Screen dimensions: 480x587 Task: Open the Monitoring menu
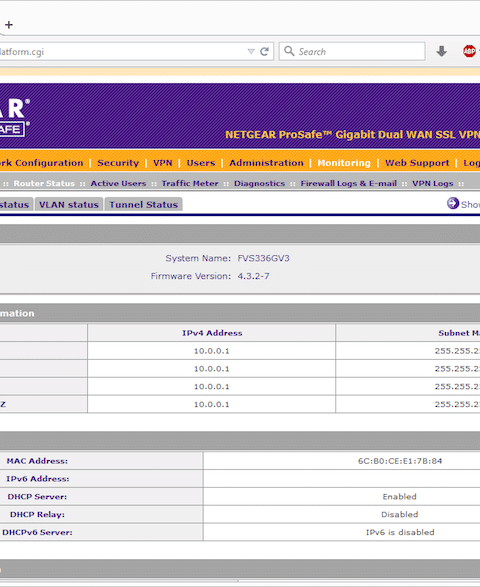coord(344,163)
